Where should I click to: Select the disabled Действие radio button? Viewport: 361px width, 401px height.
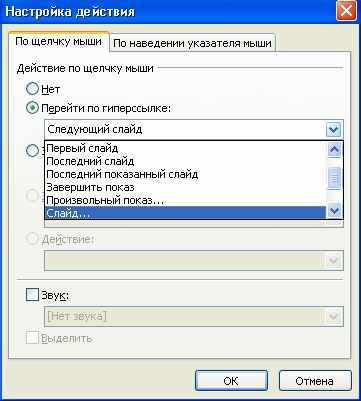[x=32, y=239]
